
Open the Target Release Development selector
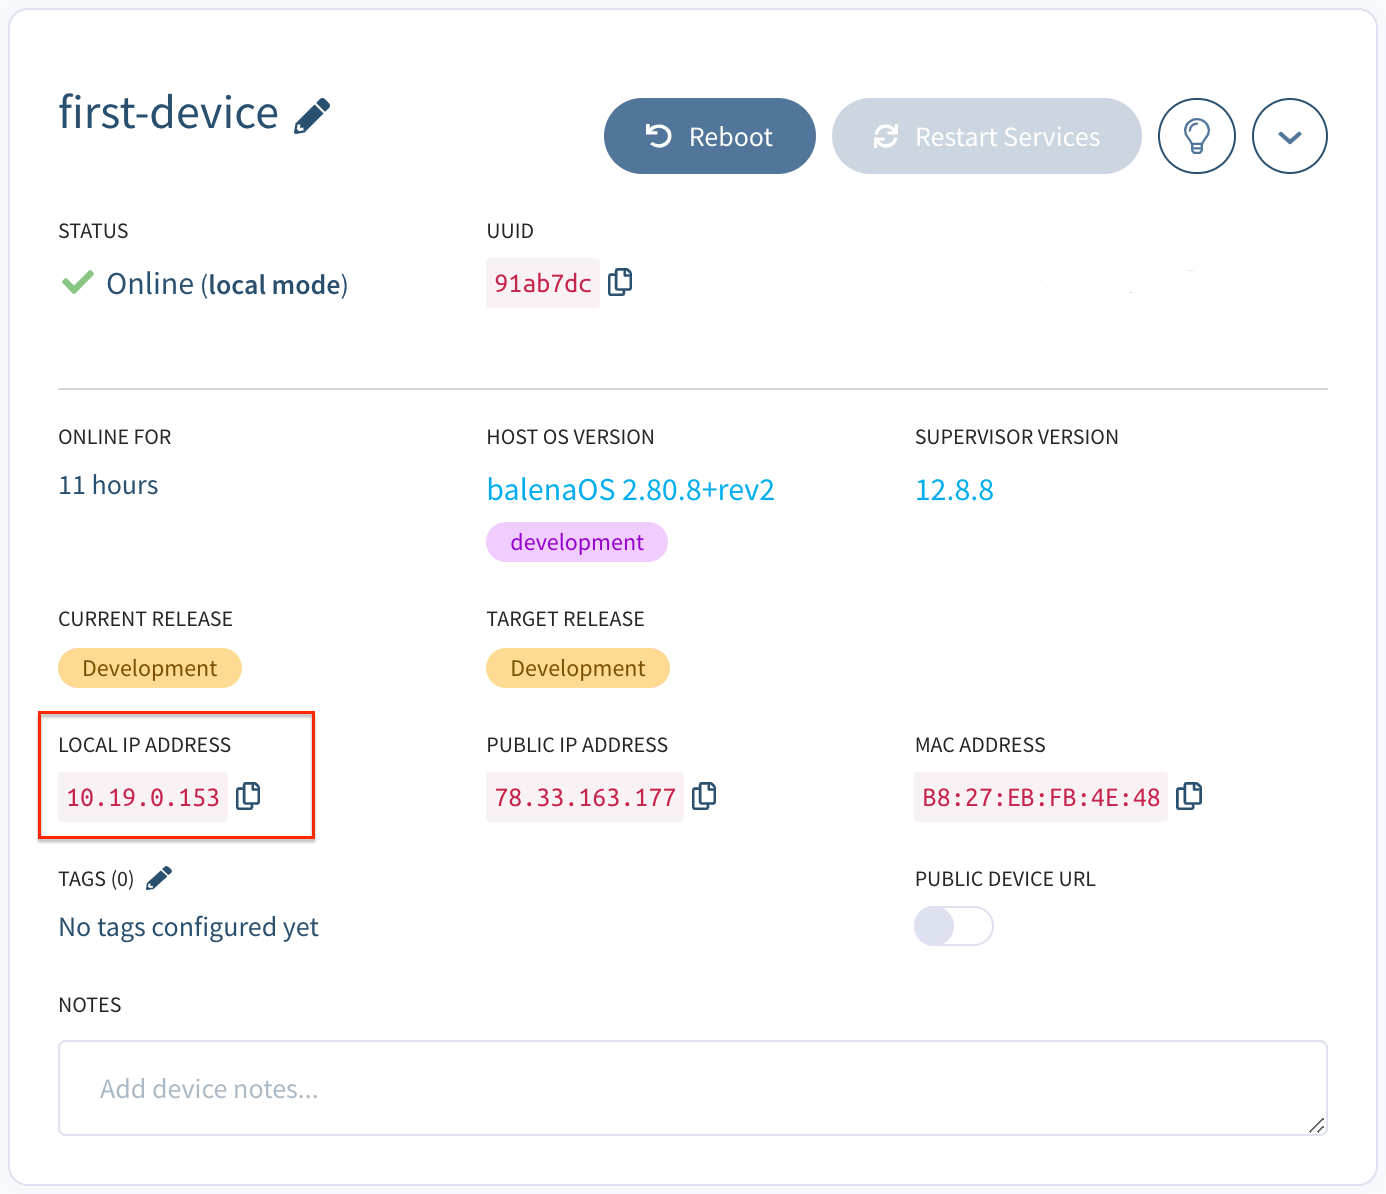(x=577, y=667)
